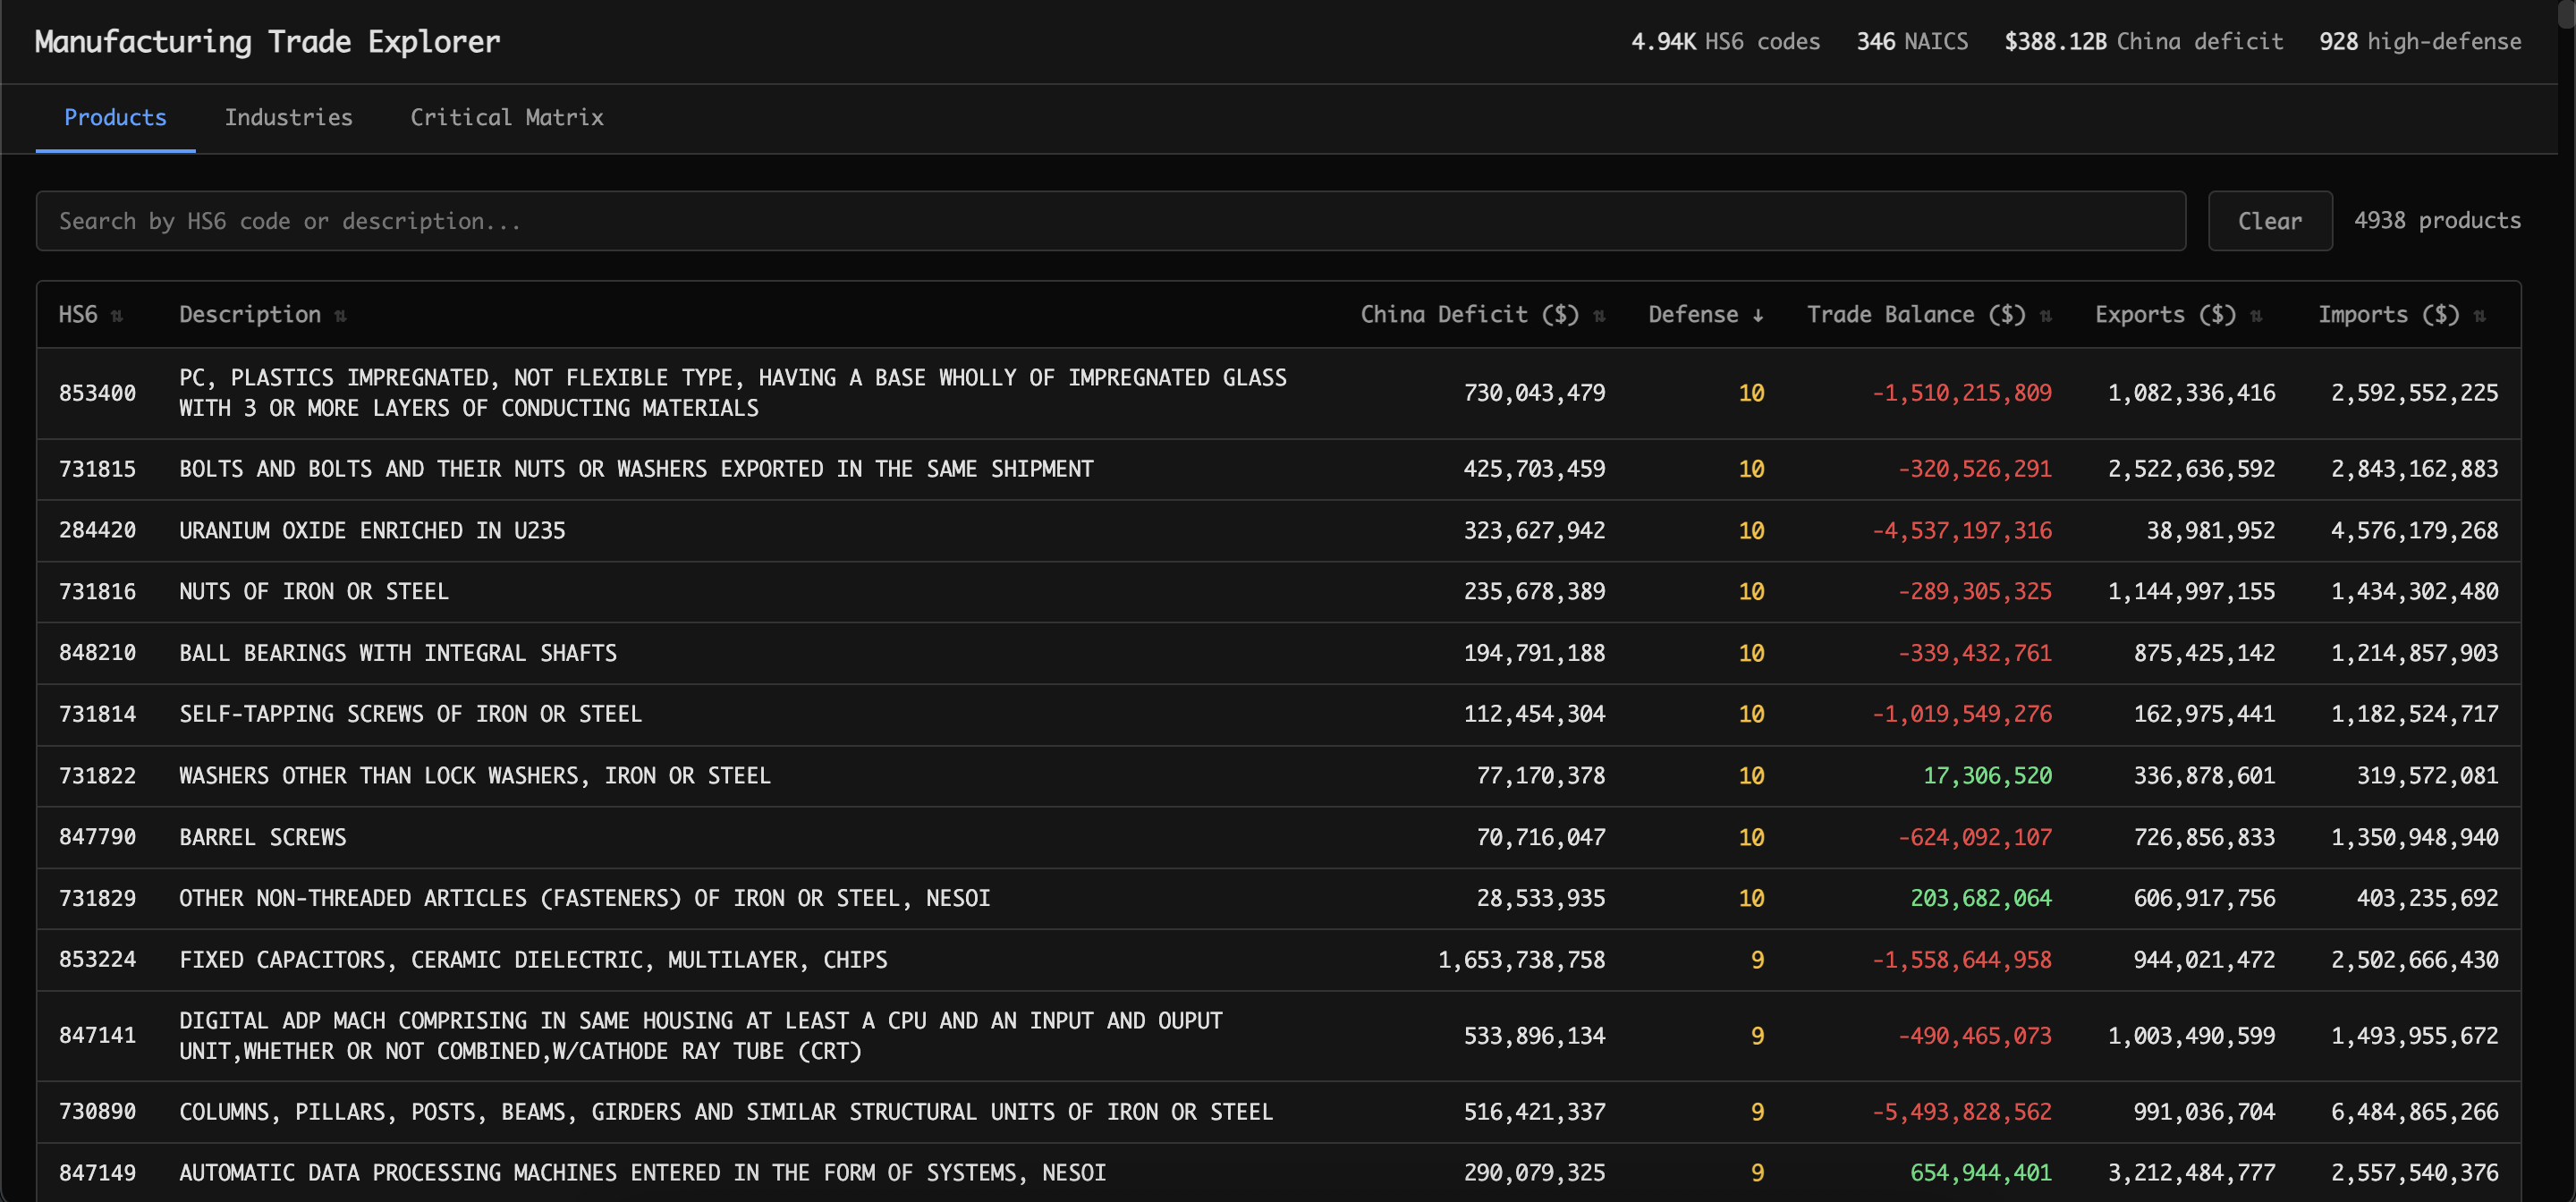Click the 928 high-defense stat
This screenshot has height=1202, width=2576.
(2419, 42)
